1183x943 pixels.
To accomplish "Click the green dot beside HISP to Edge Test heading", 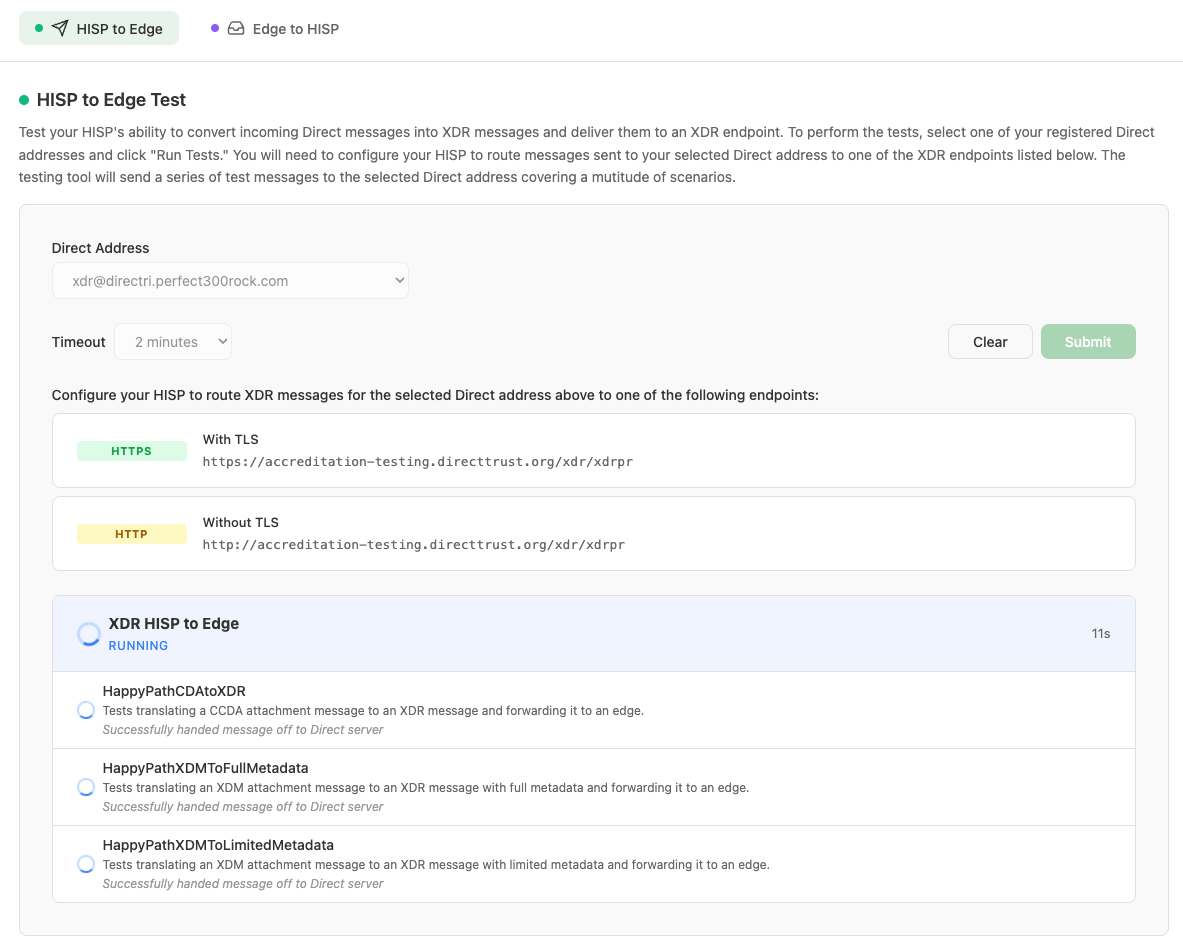I will click(24, 100).
